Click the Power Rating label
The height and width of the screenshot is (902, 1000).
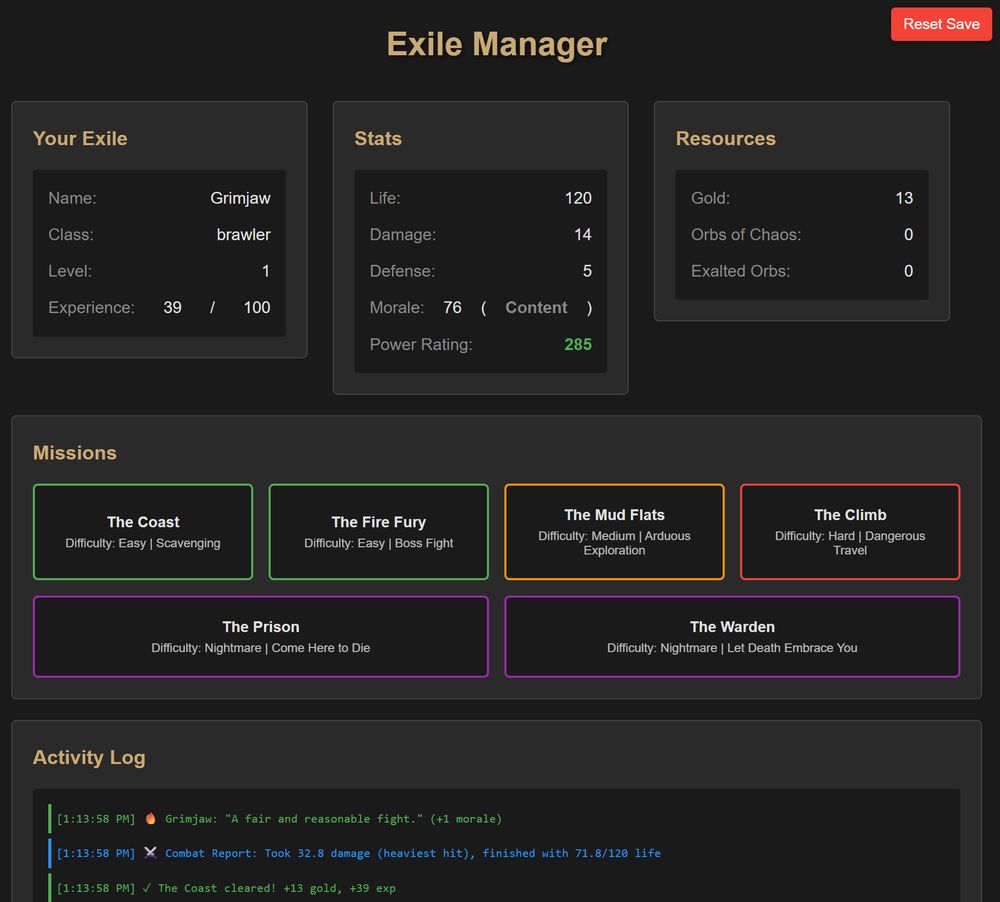tap(421, 344)
